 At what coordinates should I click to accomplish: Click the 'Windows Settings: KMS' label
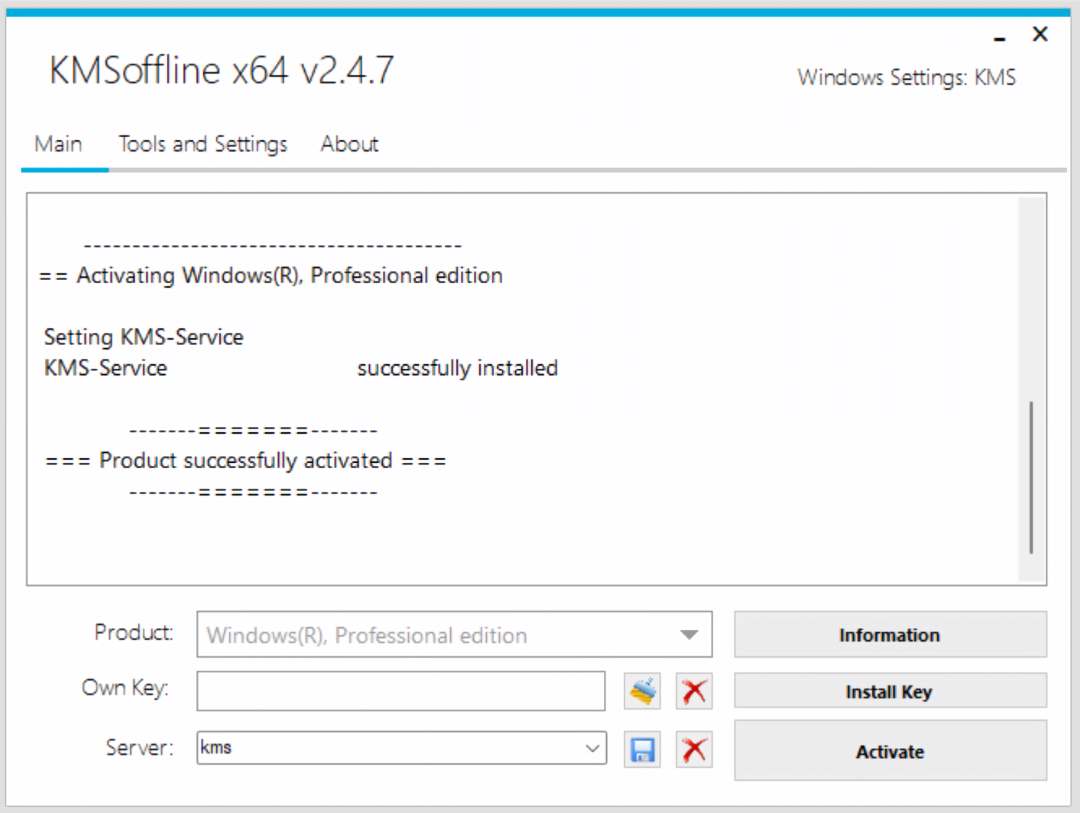tap(906, 77)
